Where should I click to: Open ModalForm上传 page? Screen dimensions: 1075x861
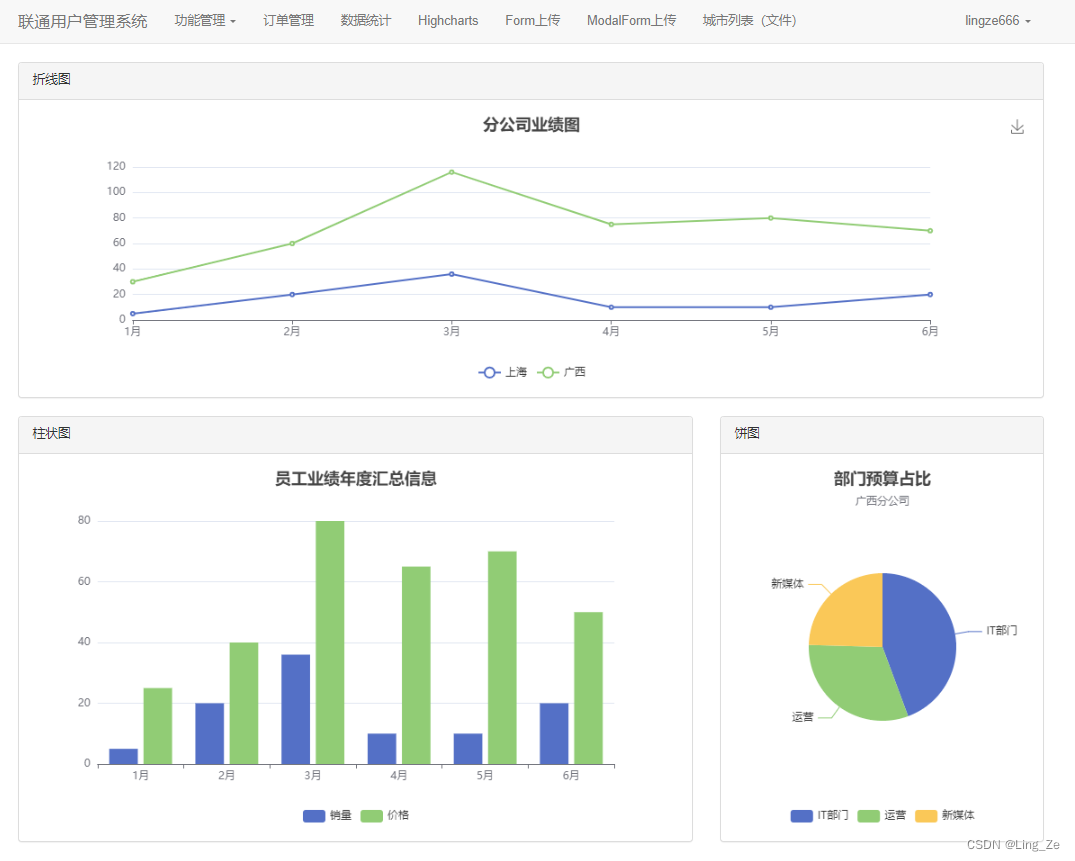pyautogui.click(x=631, y=21)
